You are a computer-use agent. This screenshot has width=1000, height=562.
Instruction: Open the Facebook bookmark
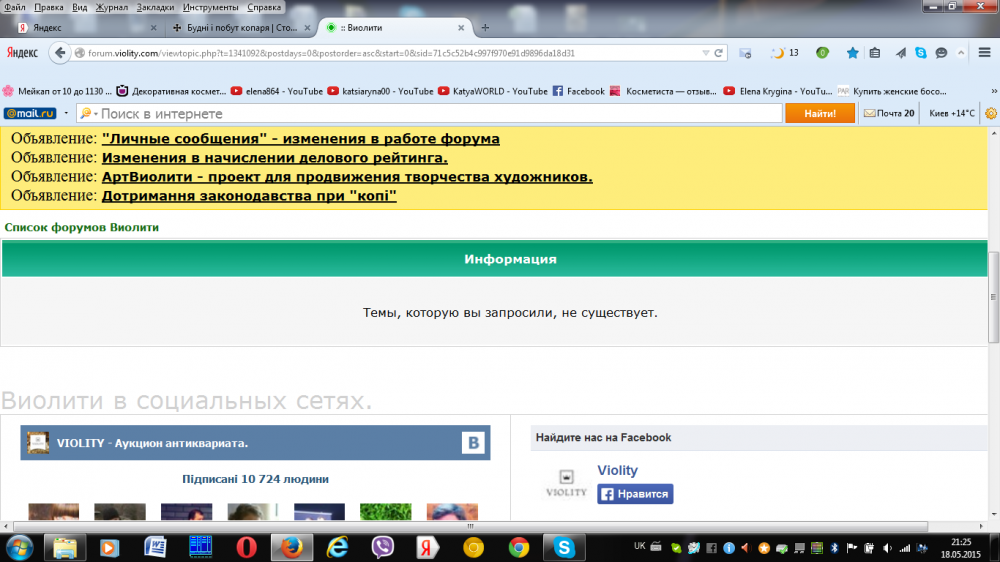tap(578, 91)
